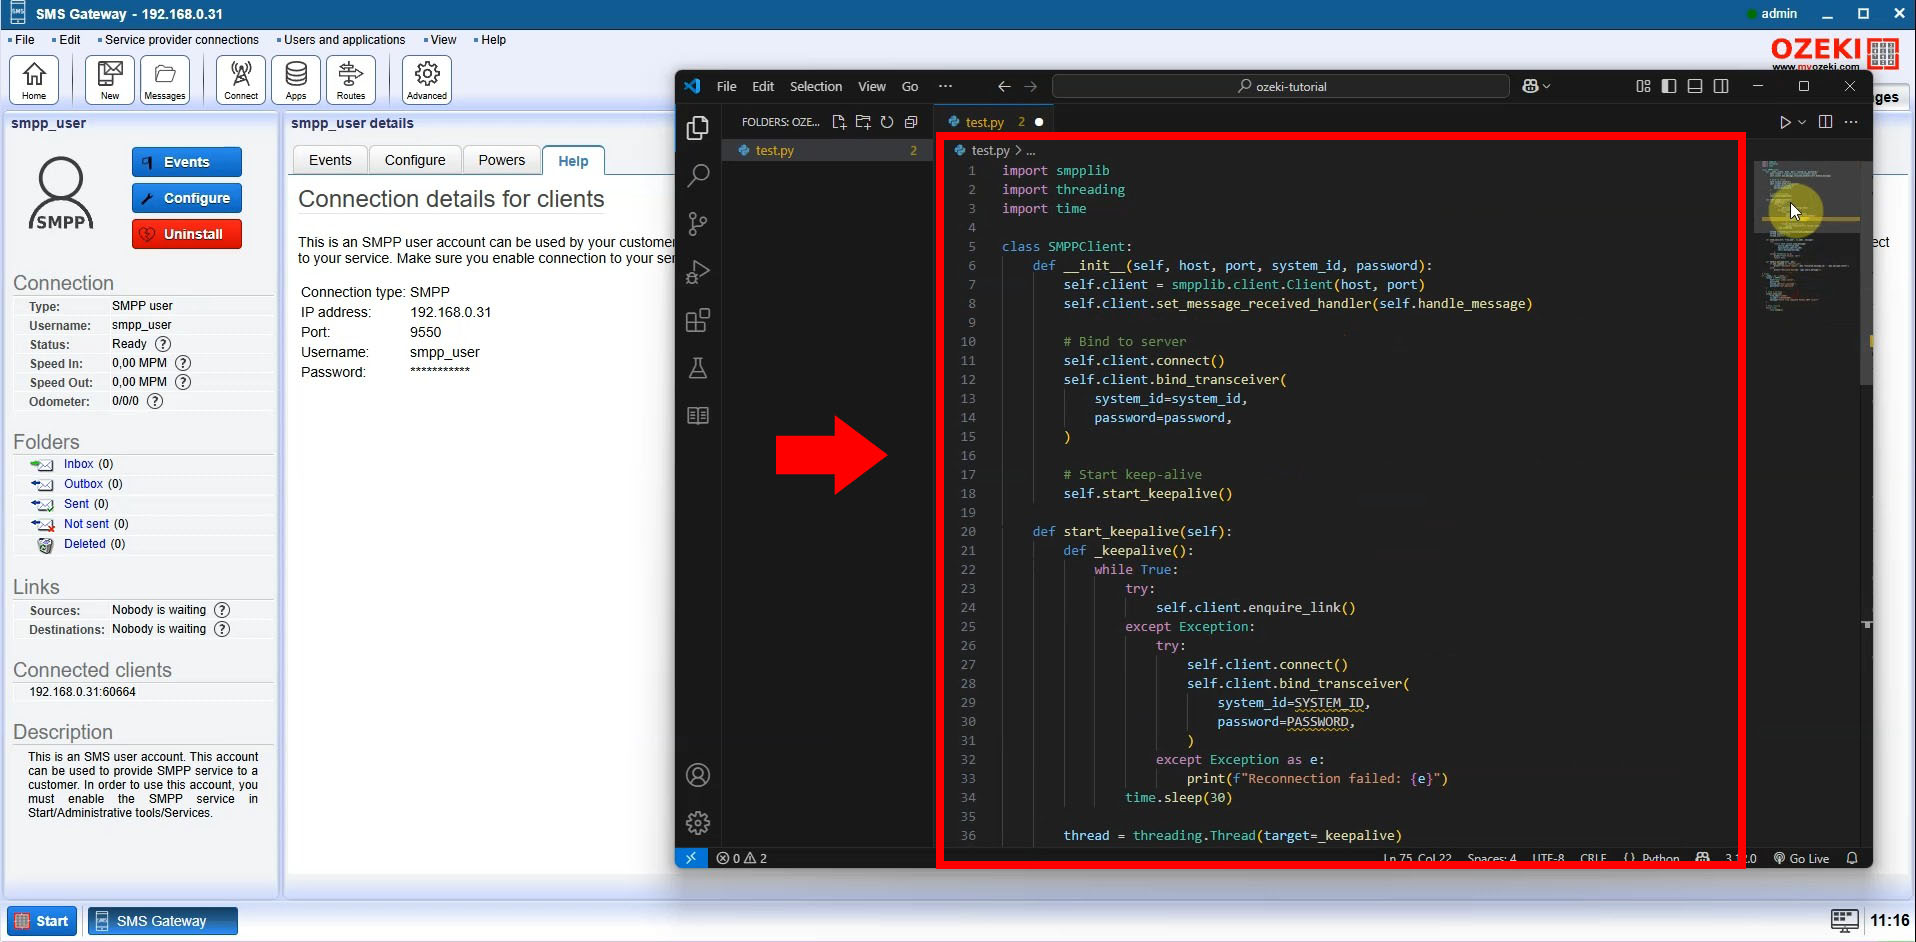Switch to the Powers tab
Image resolution: width=1916 pixels, height=942 pixels.
point(501,160)
